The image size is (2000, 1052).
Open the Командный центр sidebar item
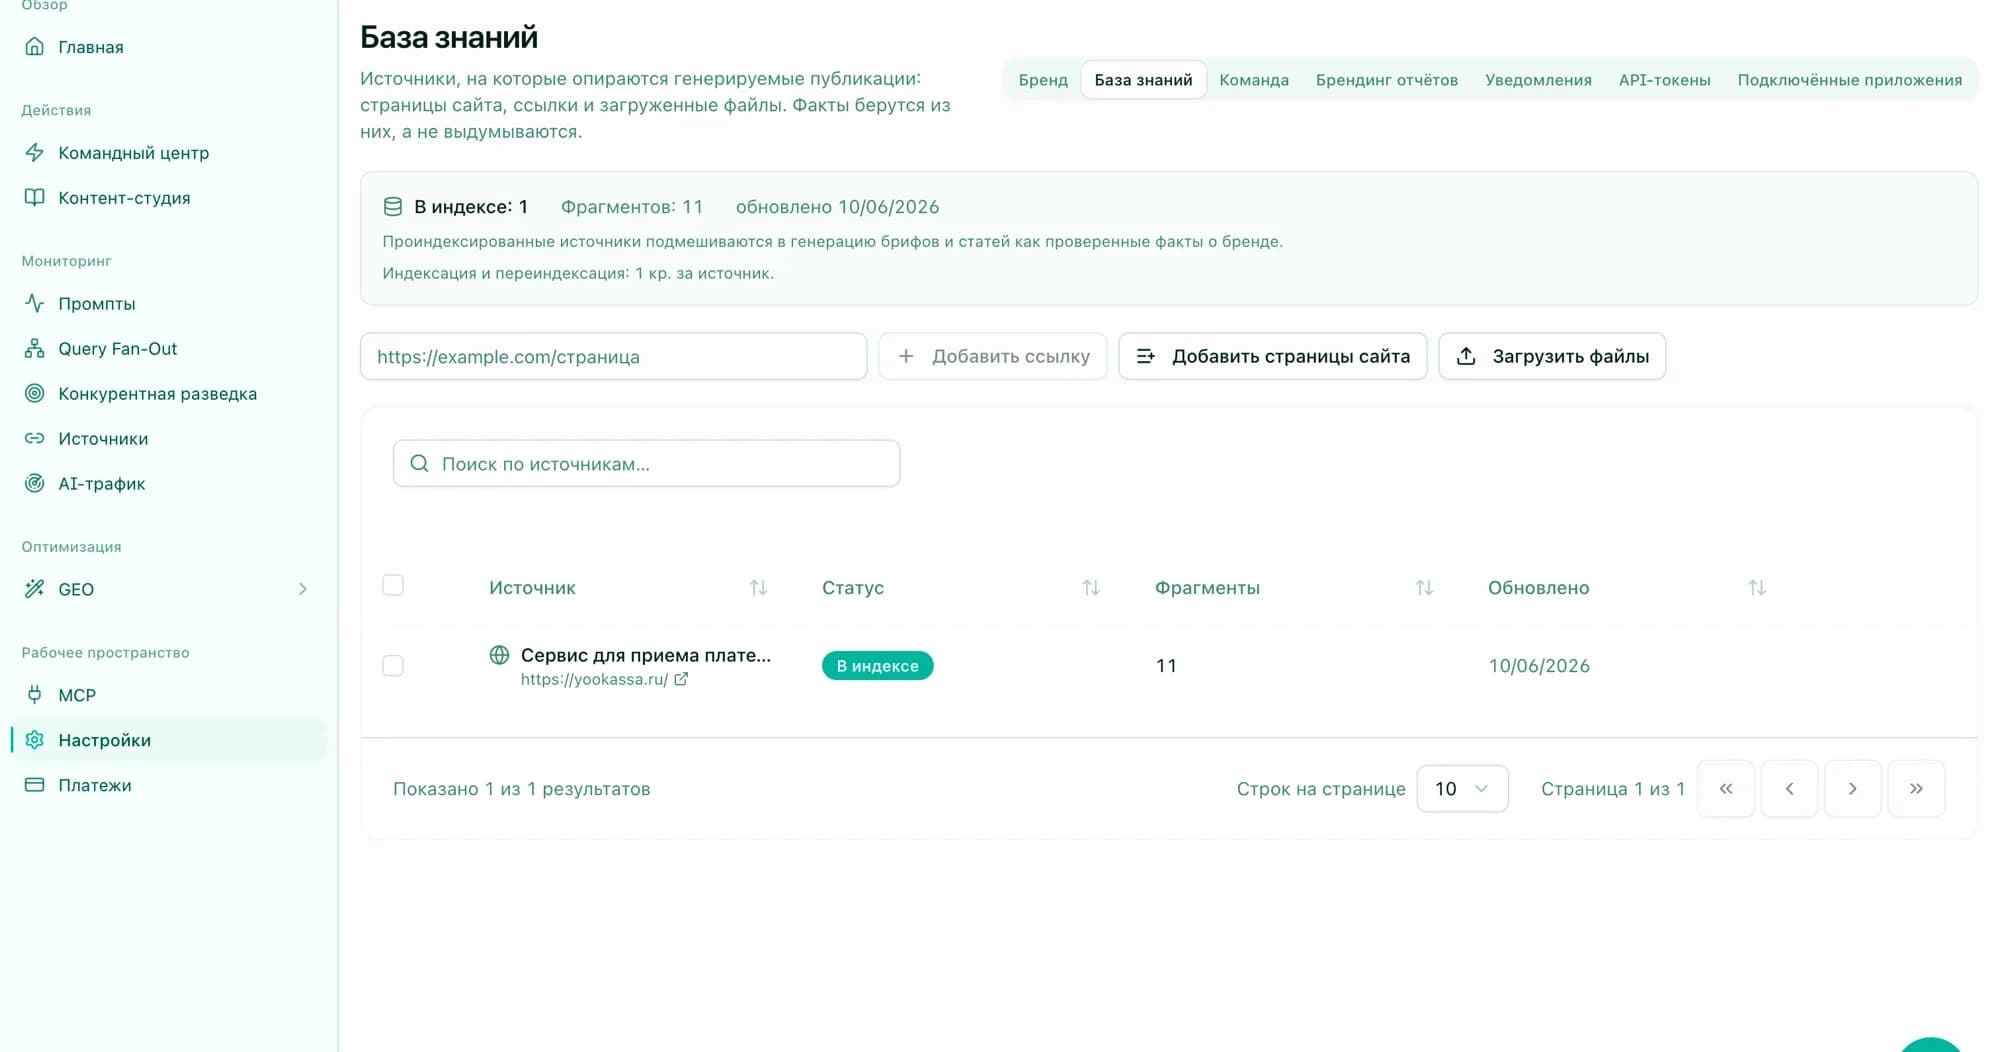[168, 152]
